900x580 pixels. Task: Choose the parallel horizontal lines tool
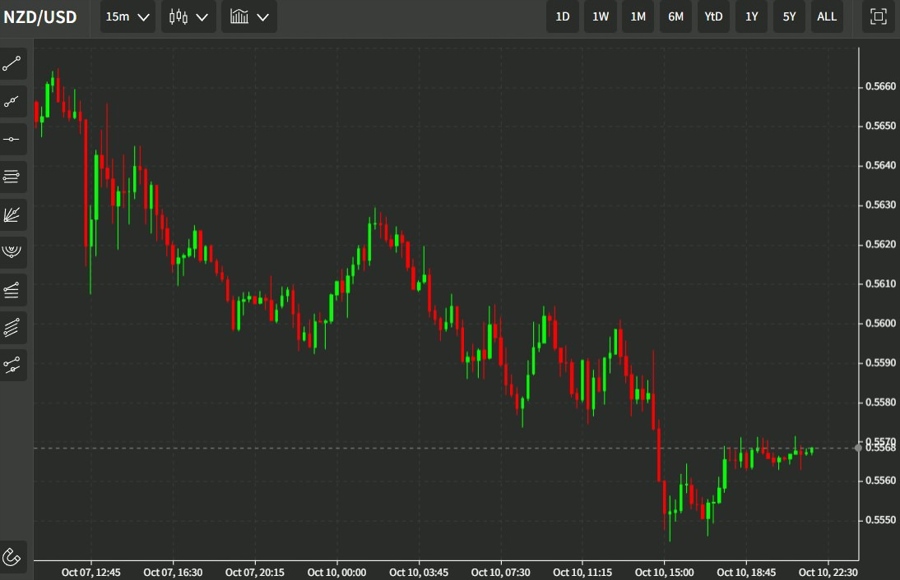[x=13, y=177]
